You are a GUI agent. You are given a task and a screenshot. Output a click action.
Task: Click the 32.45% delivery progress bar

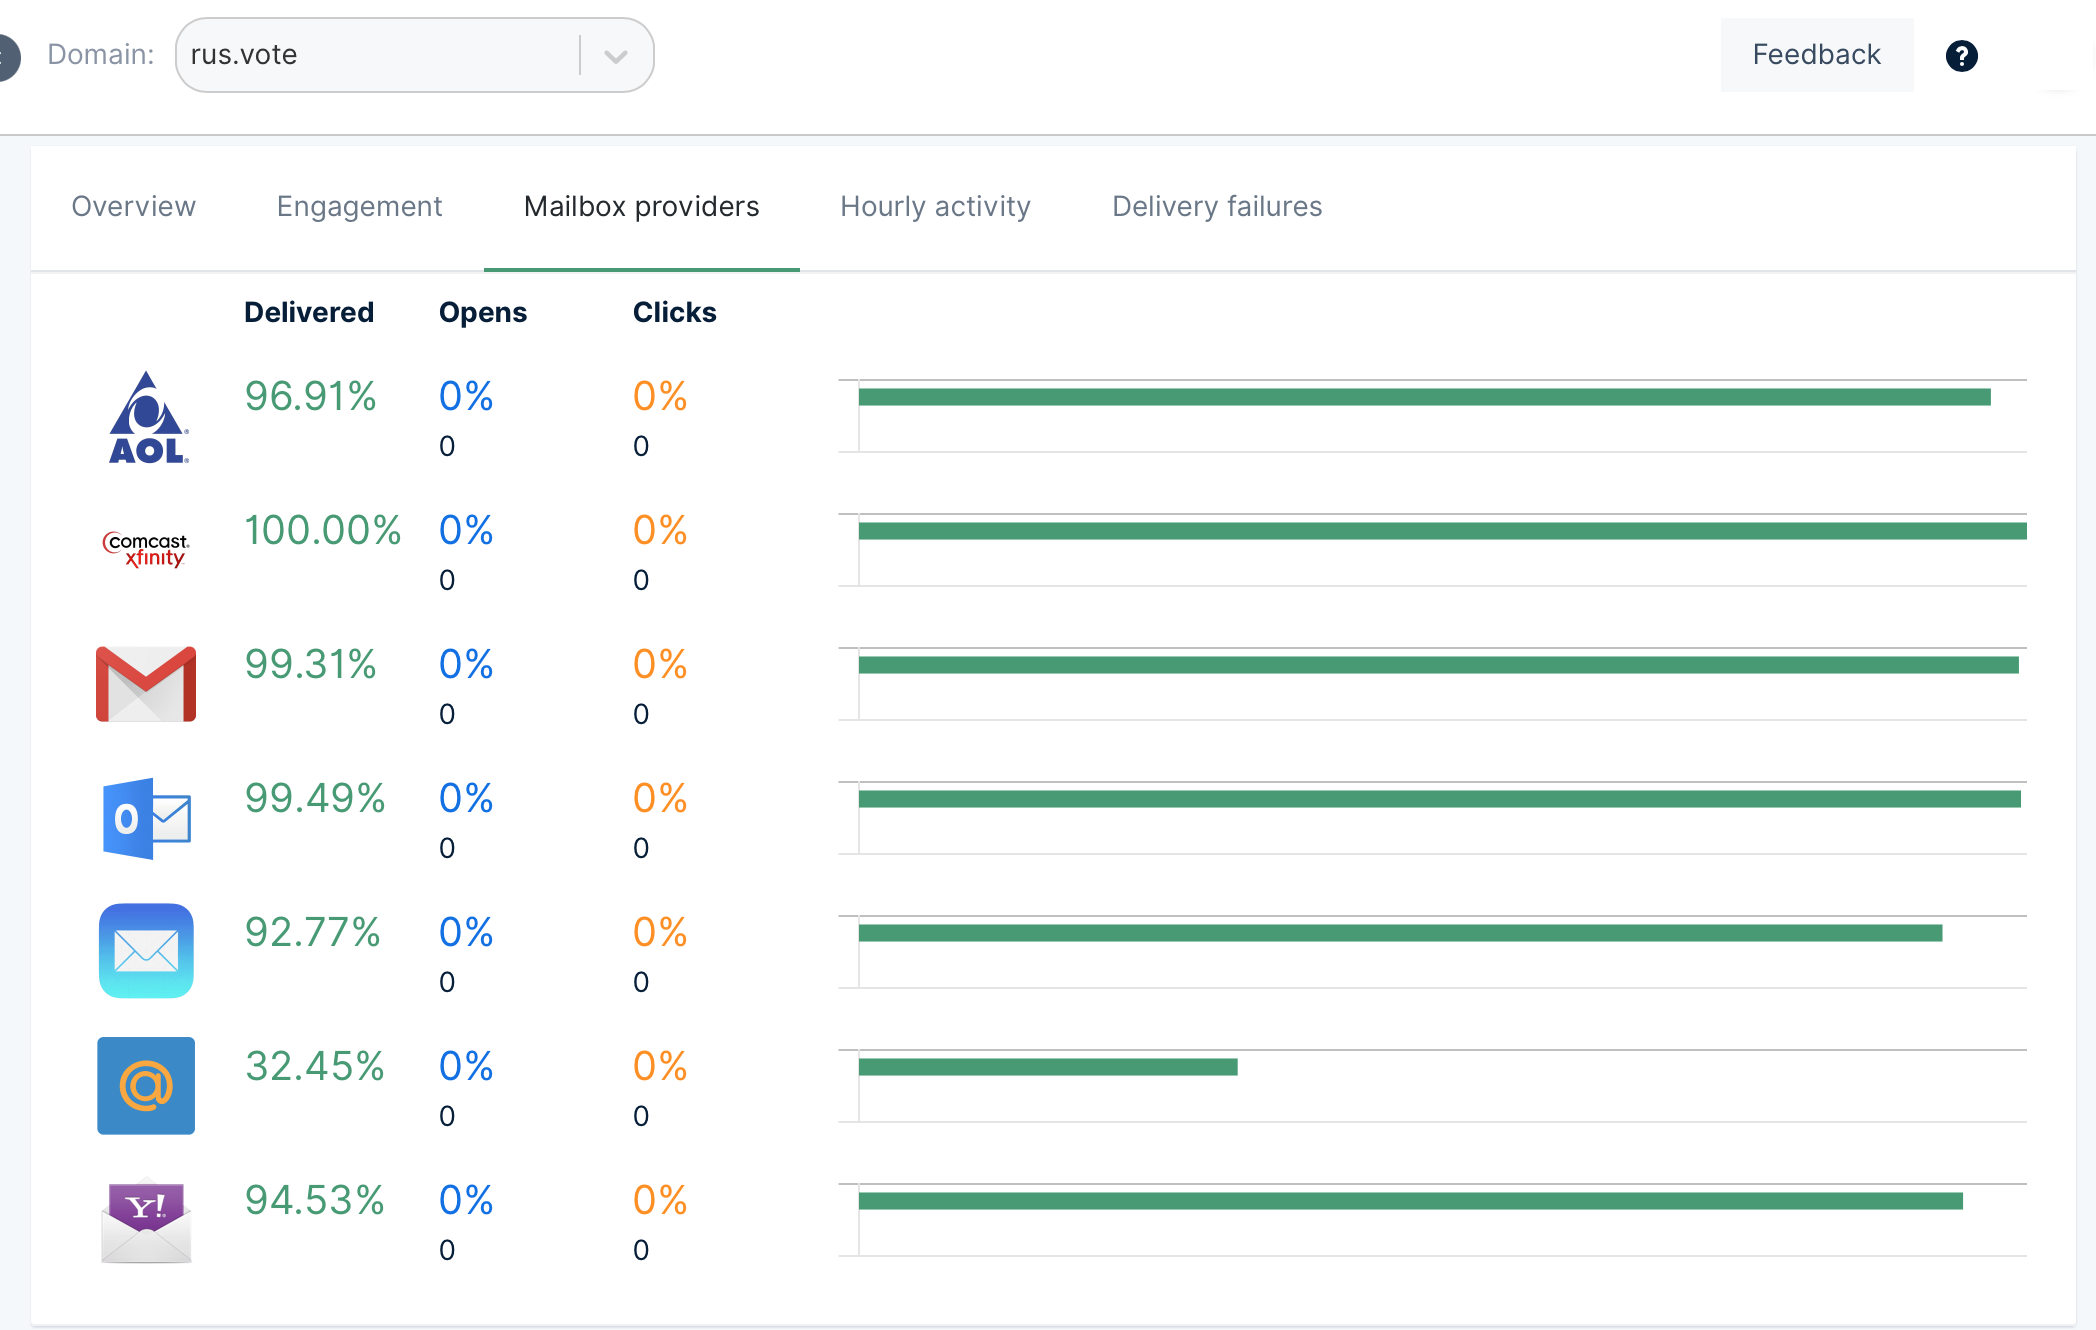coord(1047,1067)
